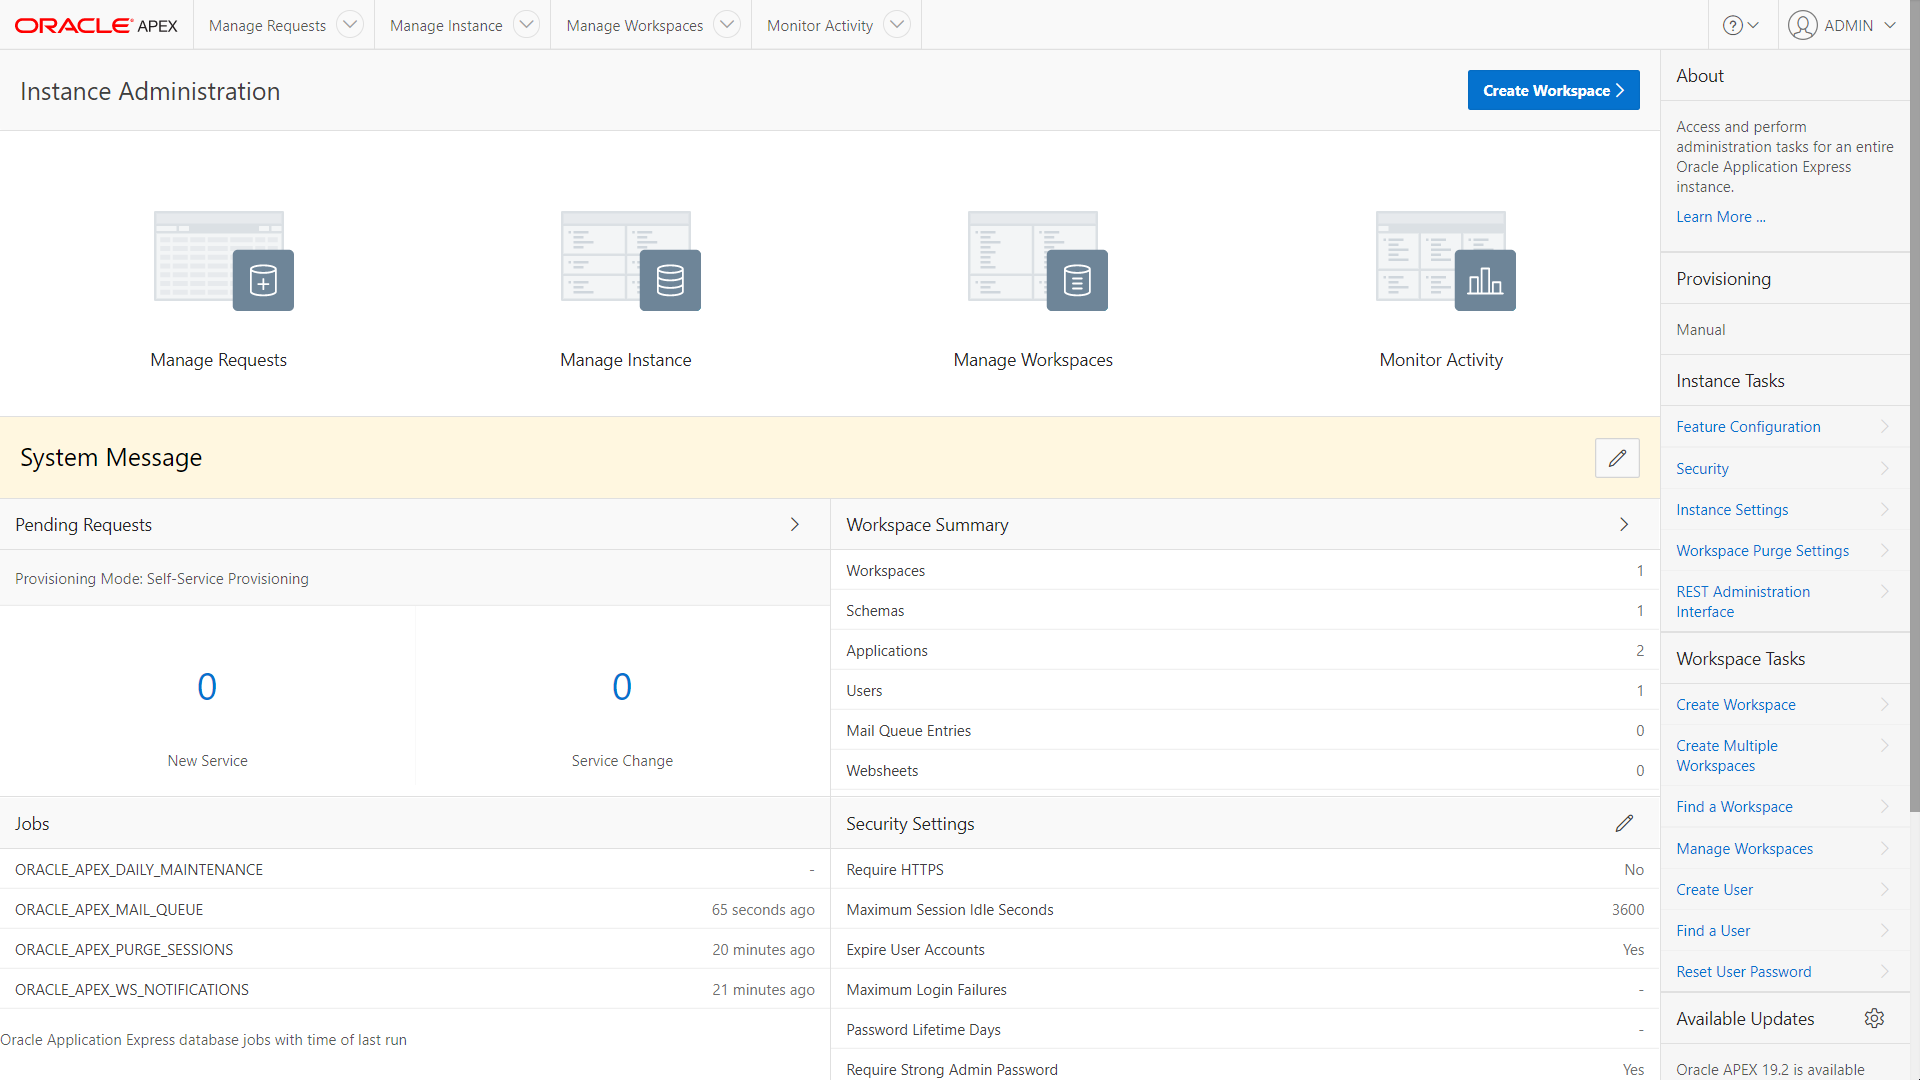Viewport: 1920px width, 1080px height.
Task: Click the Manual provisioning entry
Action: tap(1700, 329)
